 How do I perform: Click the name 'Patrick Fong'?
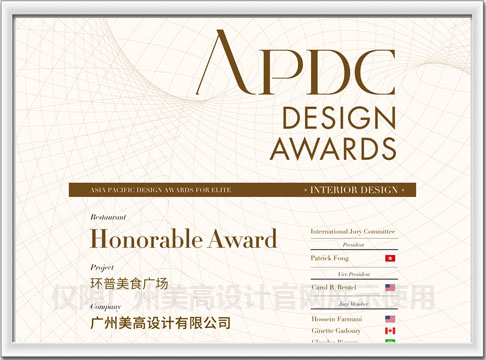tap(330, 258)
